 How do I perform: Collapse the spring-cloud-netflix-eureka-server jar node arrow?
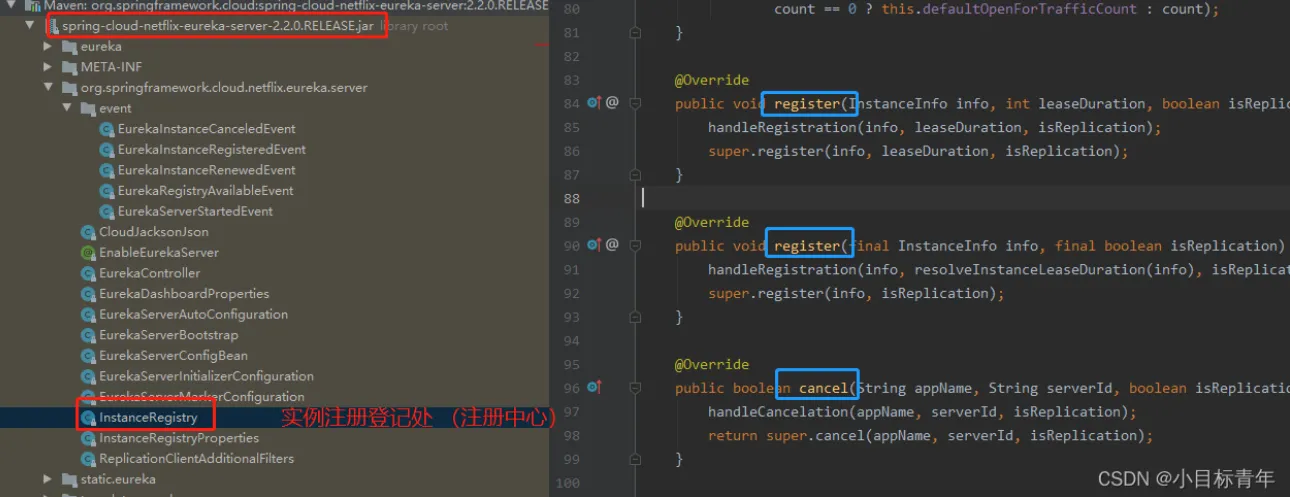click(30, 26)
